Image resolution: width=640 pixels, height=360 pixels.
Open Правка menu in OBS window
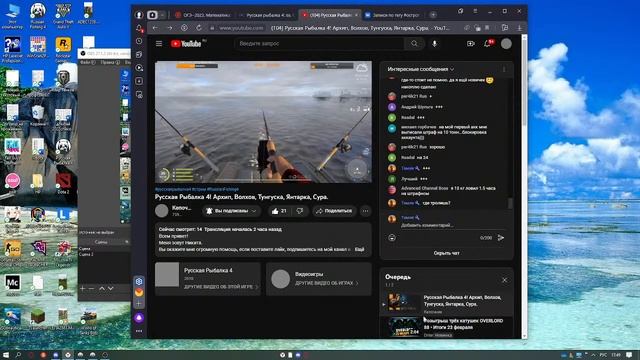pyautogui.click(x=110, y=62)
